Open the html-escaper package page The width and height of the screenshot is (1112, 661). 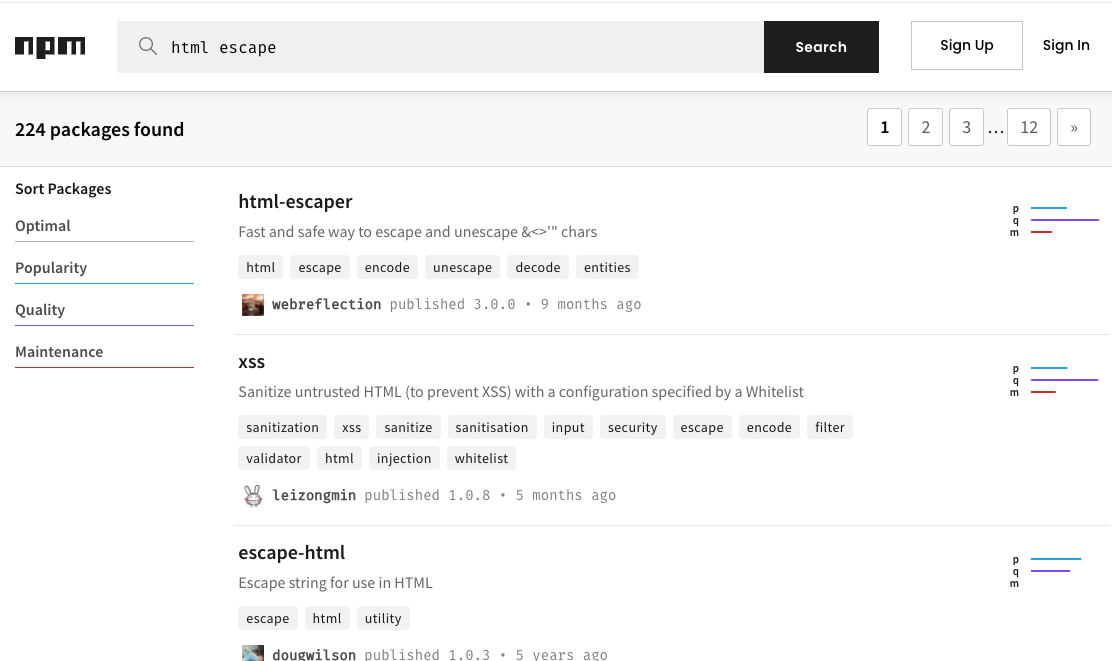(295, 201)
